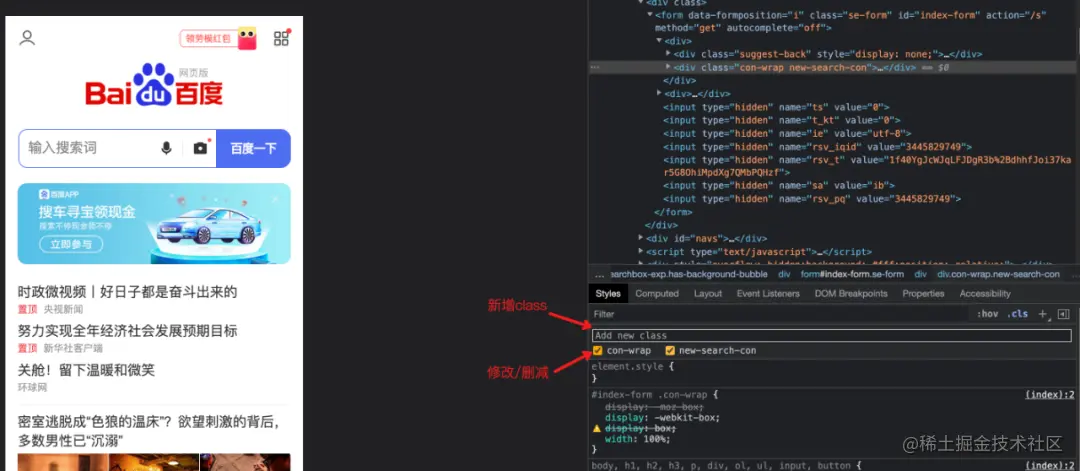This screenshot has width=1080, height=471.
Task: Click the ellipsis beside the selected con-wrap row
Action: (595, 67)
